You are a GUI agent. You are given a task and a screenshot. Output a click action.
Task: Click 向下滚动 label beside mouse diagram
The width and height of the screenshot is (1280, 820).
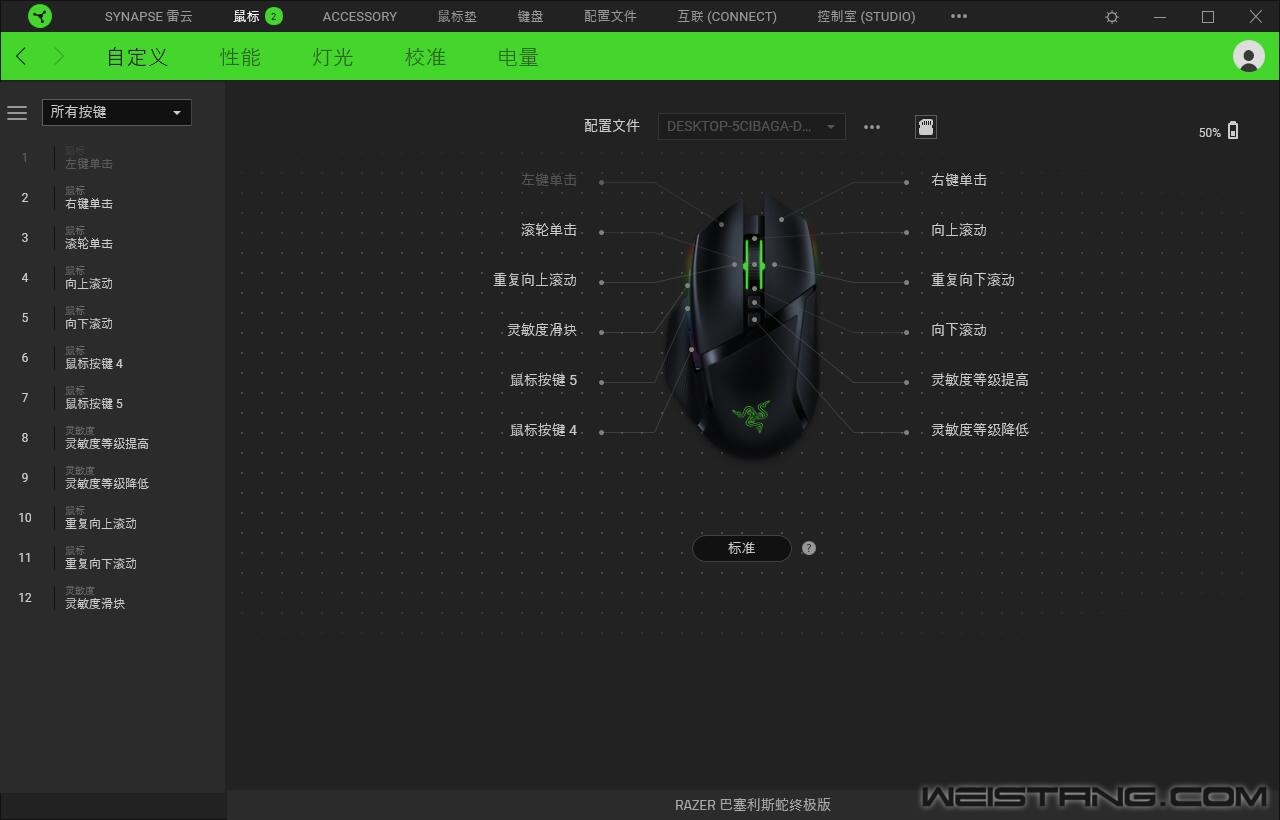tap(959, 330)
